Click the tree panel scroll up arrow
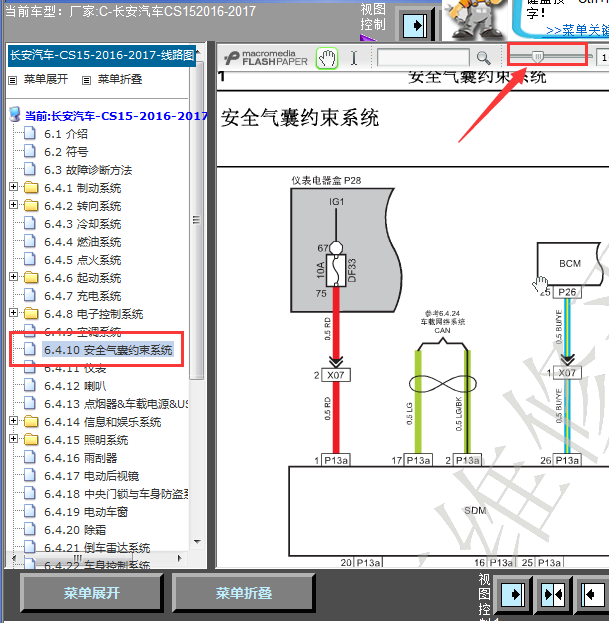The height and width of the screenshot is (623, 609). click(x=197, y=52)
